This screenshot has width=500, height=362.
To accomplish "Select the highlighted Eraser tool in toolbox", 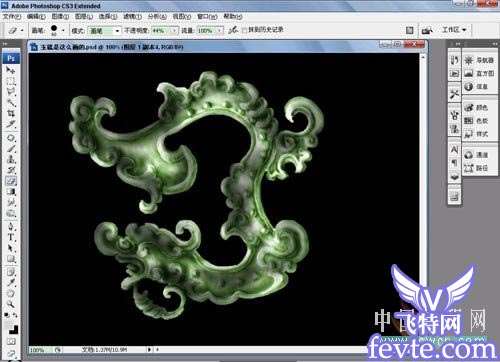I will [11, 181].
